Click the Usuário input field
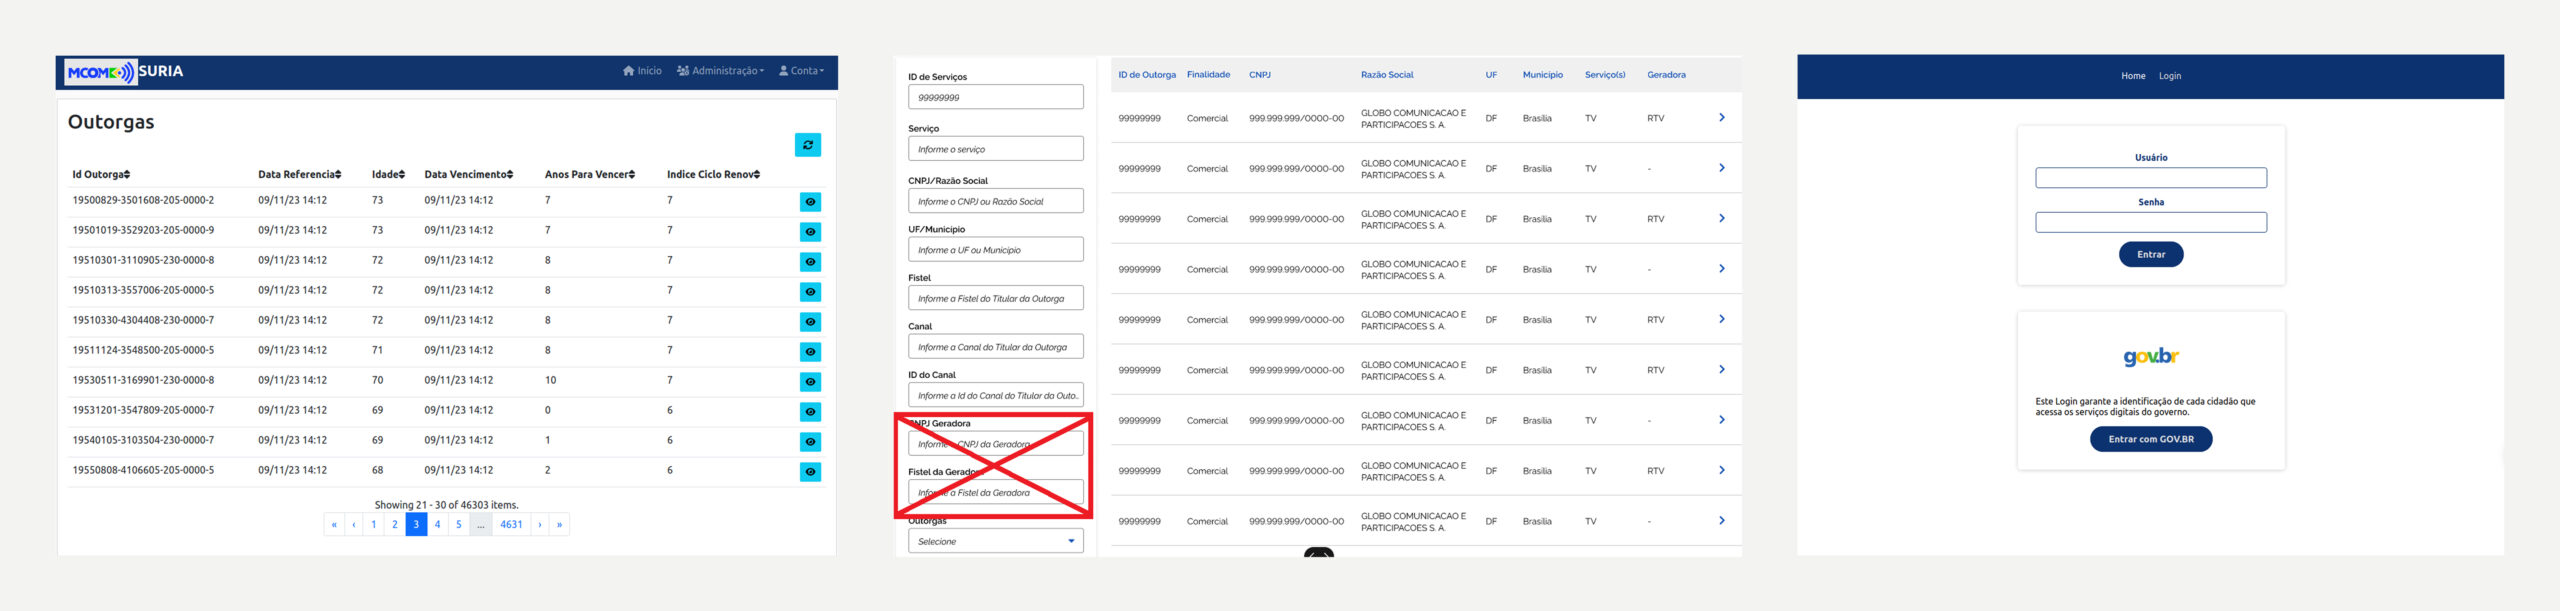2560x611 pixels. (x=2150, y=178)
